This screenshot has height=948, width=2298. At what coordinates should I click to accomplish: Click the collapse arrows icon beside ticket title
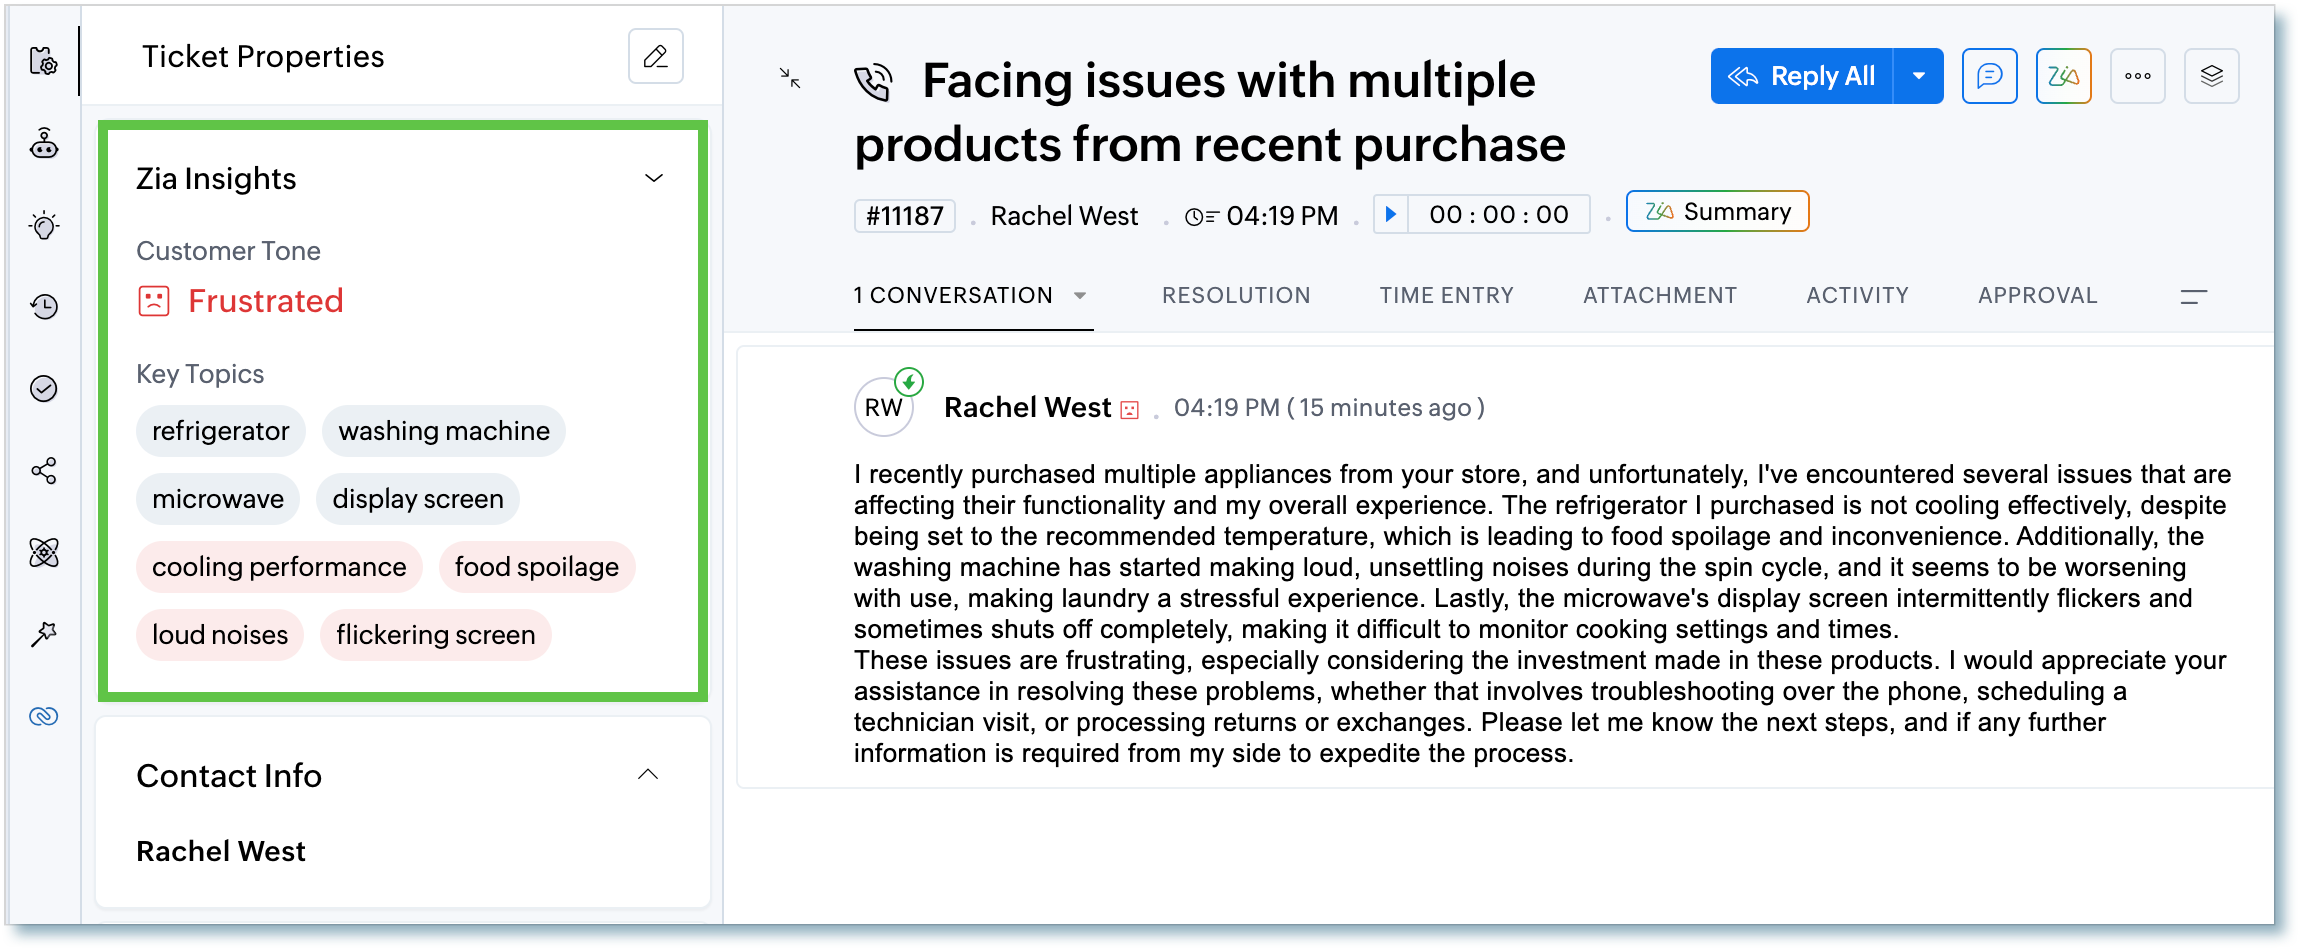click(790, 78)
